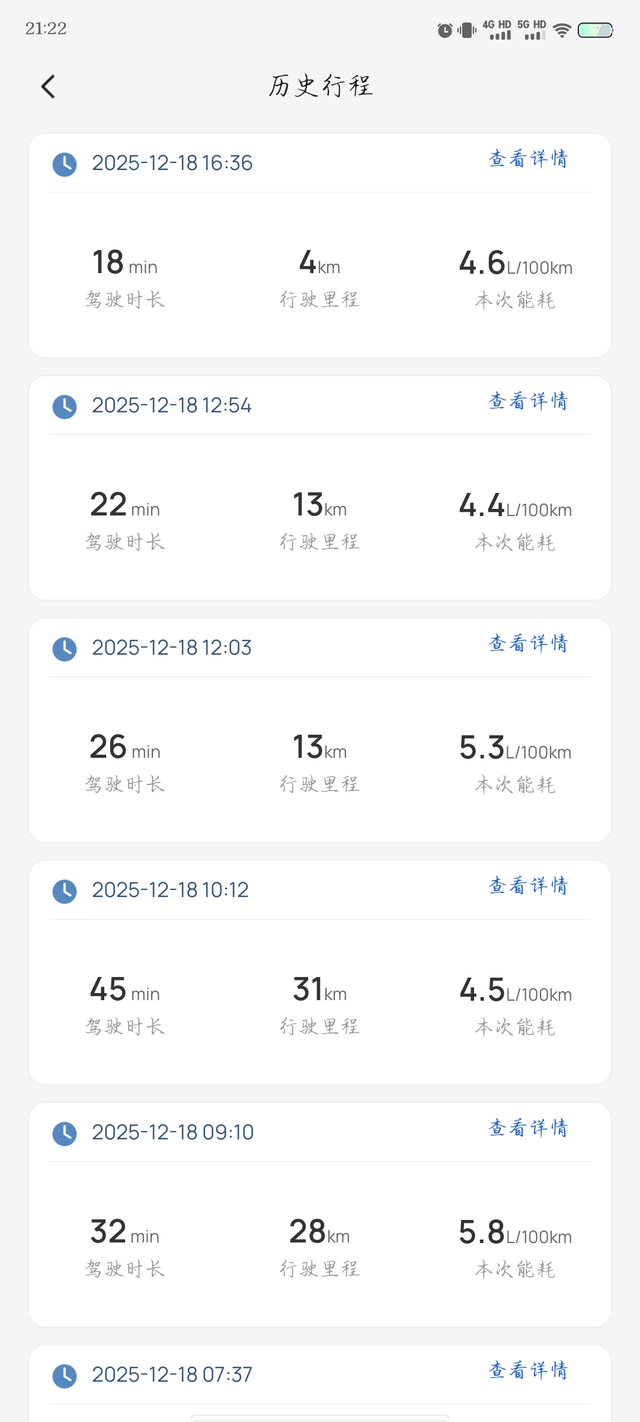This screenshot has height=1422, width=640.
Task: Tap the 历史行程 page title
Action: click(x=320, y=86)
